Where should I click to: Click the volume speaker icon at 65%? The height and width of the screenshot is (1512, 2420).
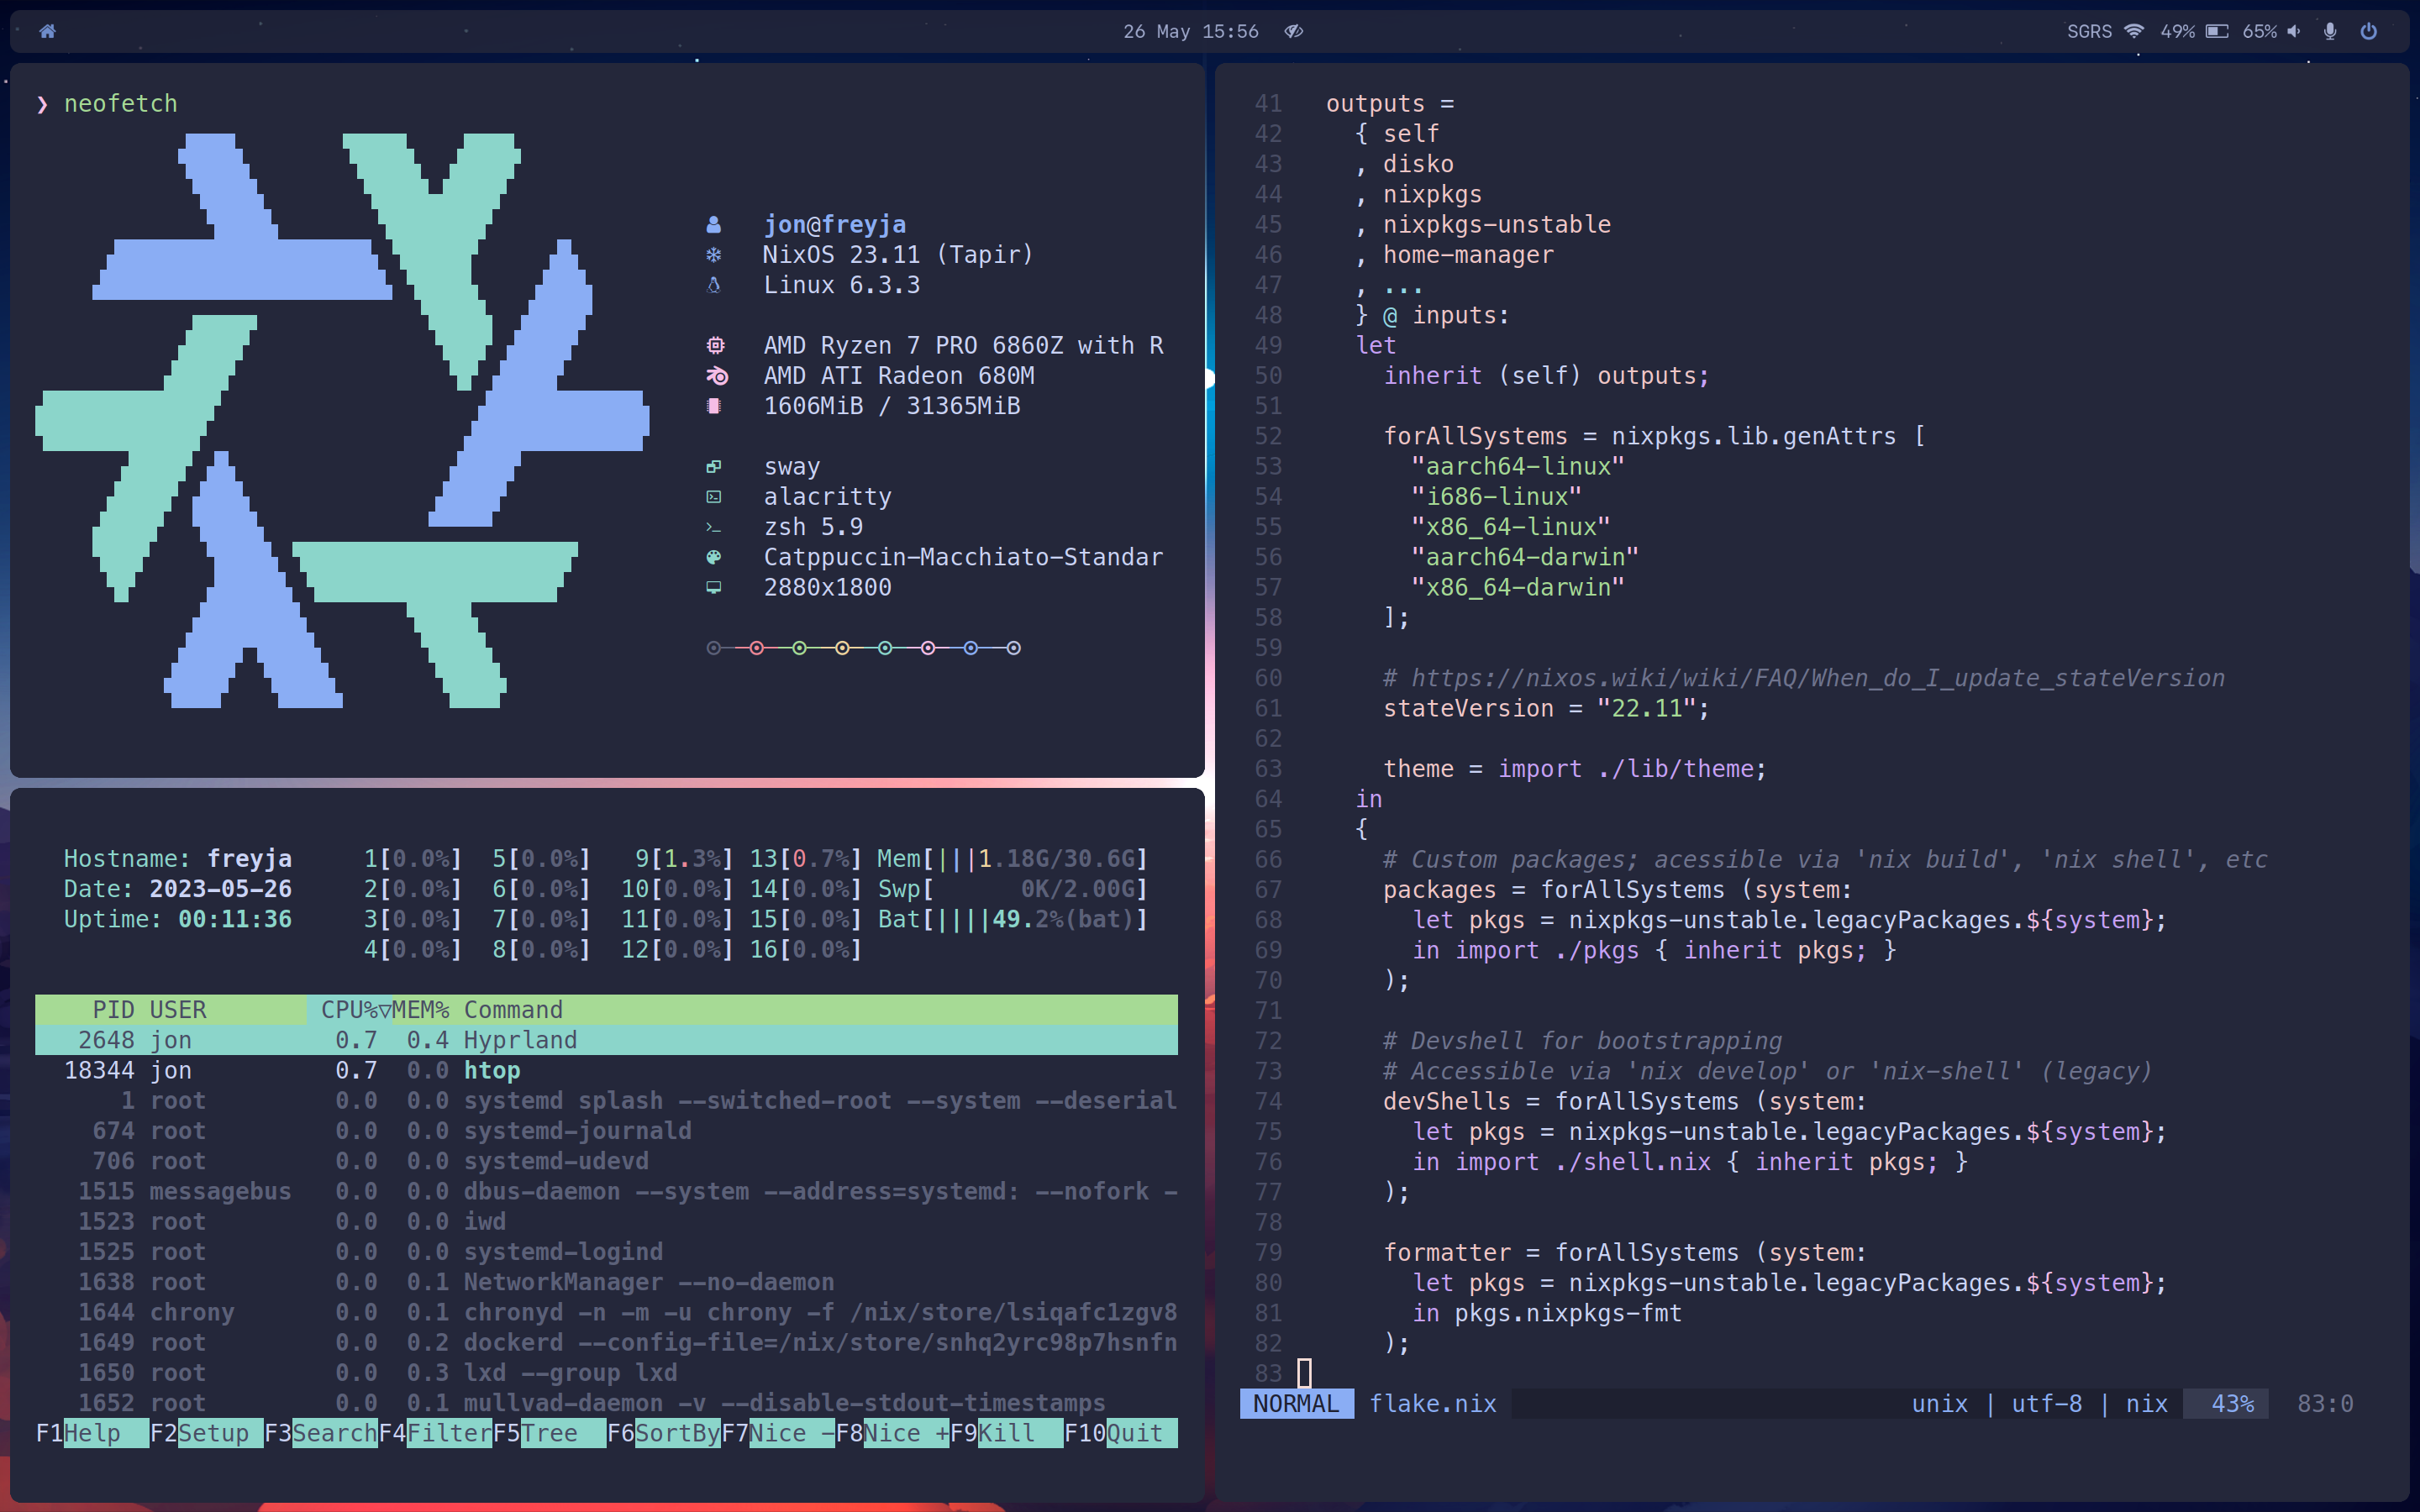2294,31
